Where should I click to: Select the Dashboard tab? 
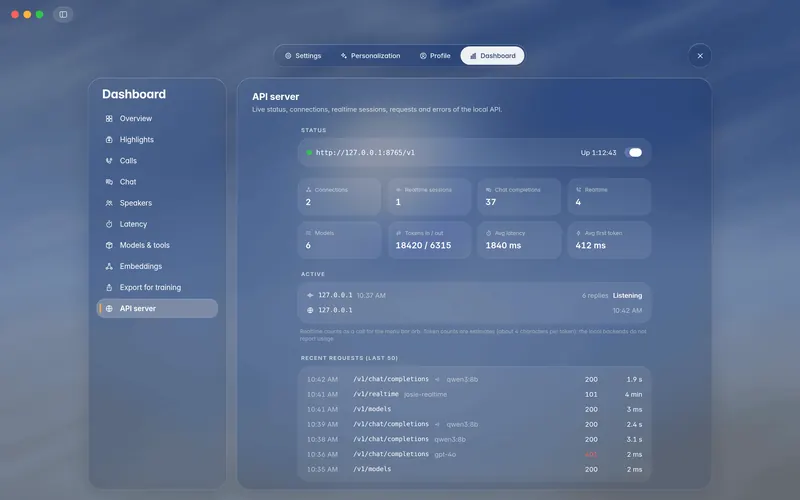(x=492, y=56)
